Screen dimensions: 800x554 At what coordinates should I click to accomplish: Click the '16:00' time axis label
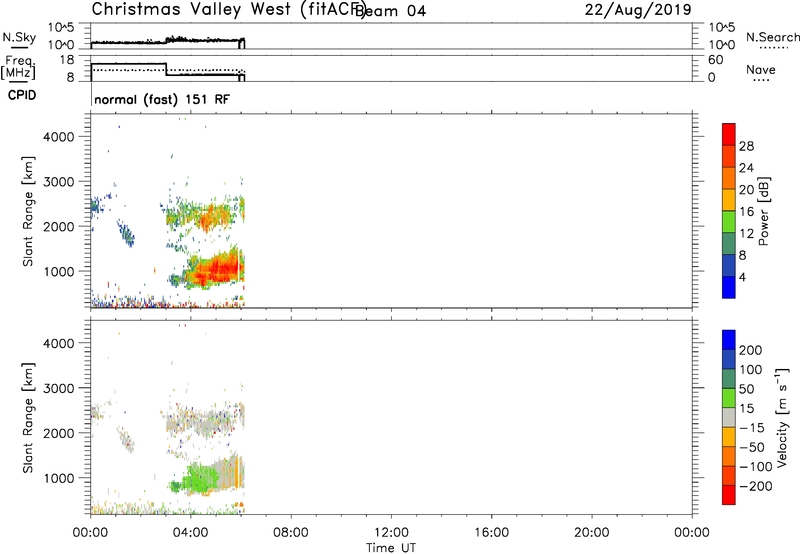point(491,533)
